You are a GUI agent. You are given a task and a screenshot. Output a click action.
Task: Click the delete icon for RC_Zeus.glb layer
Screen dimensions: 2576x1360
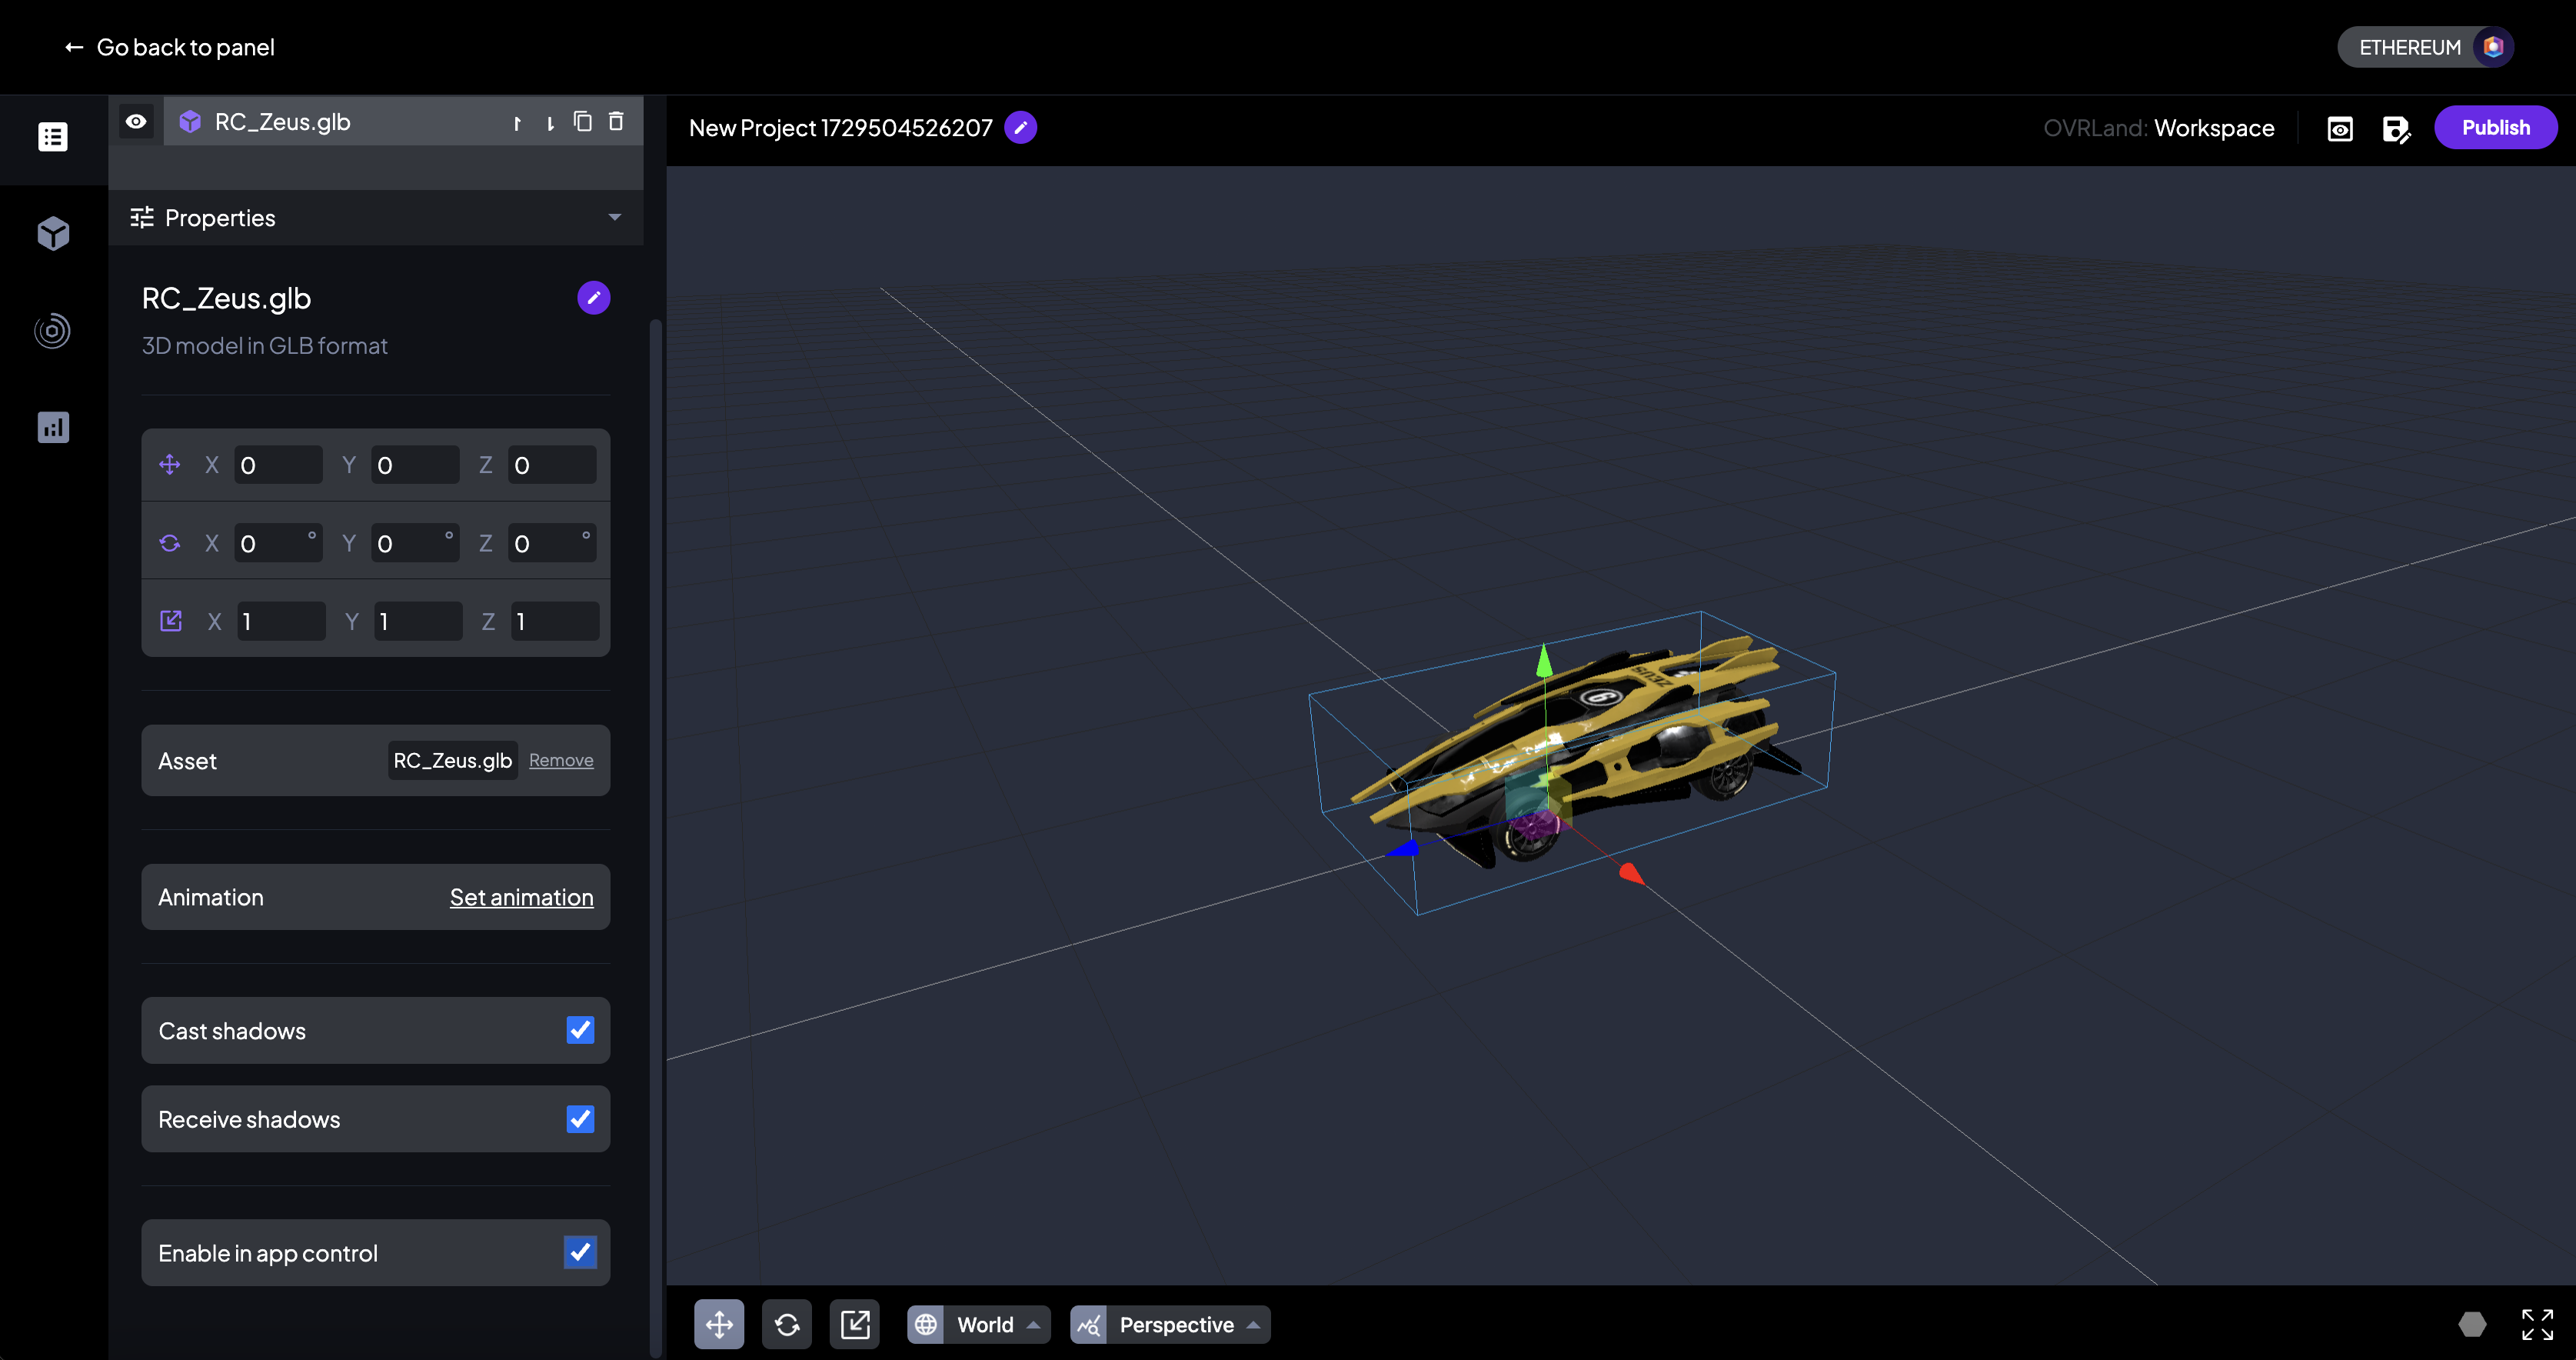616,121
